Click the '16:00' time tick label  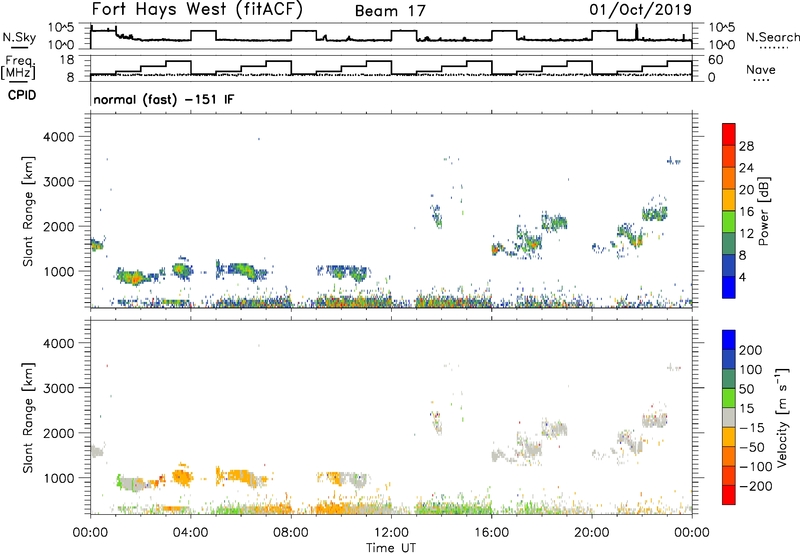tap(491, 533)
